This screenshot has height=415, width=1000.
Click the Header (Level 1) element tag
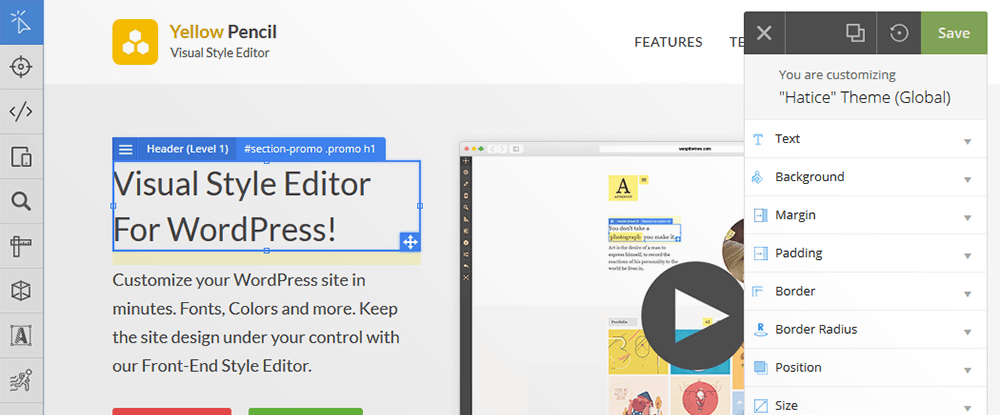tap(187, 149)
